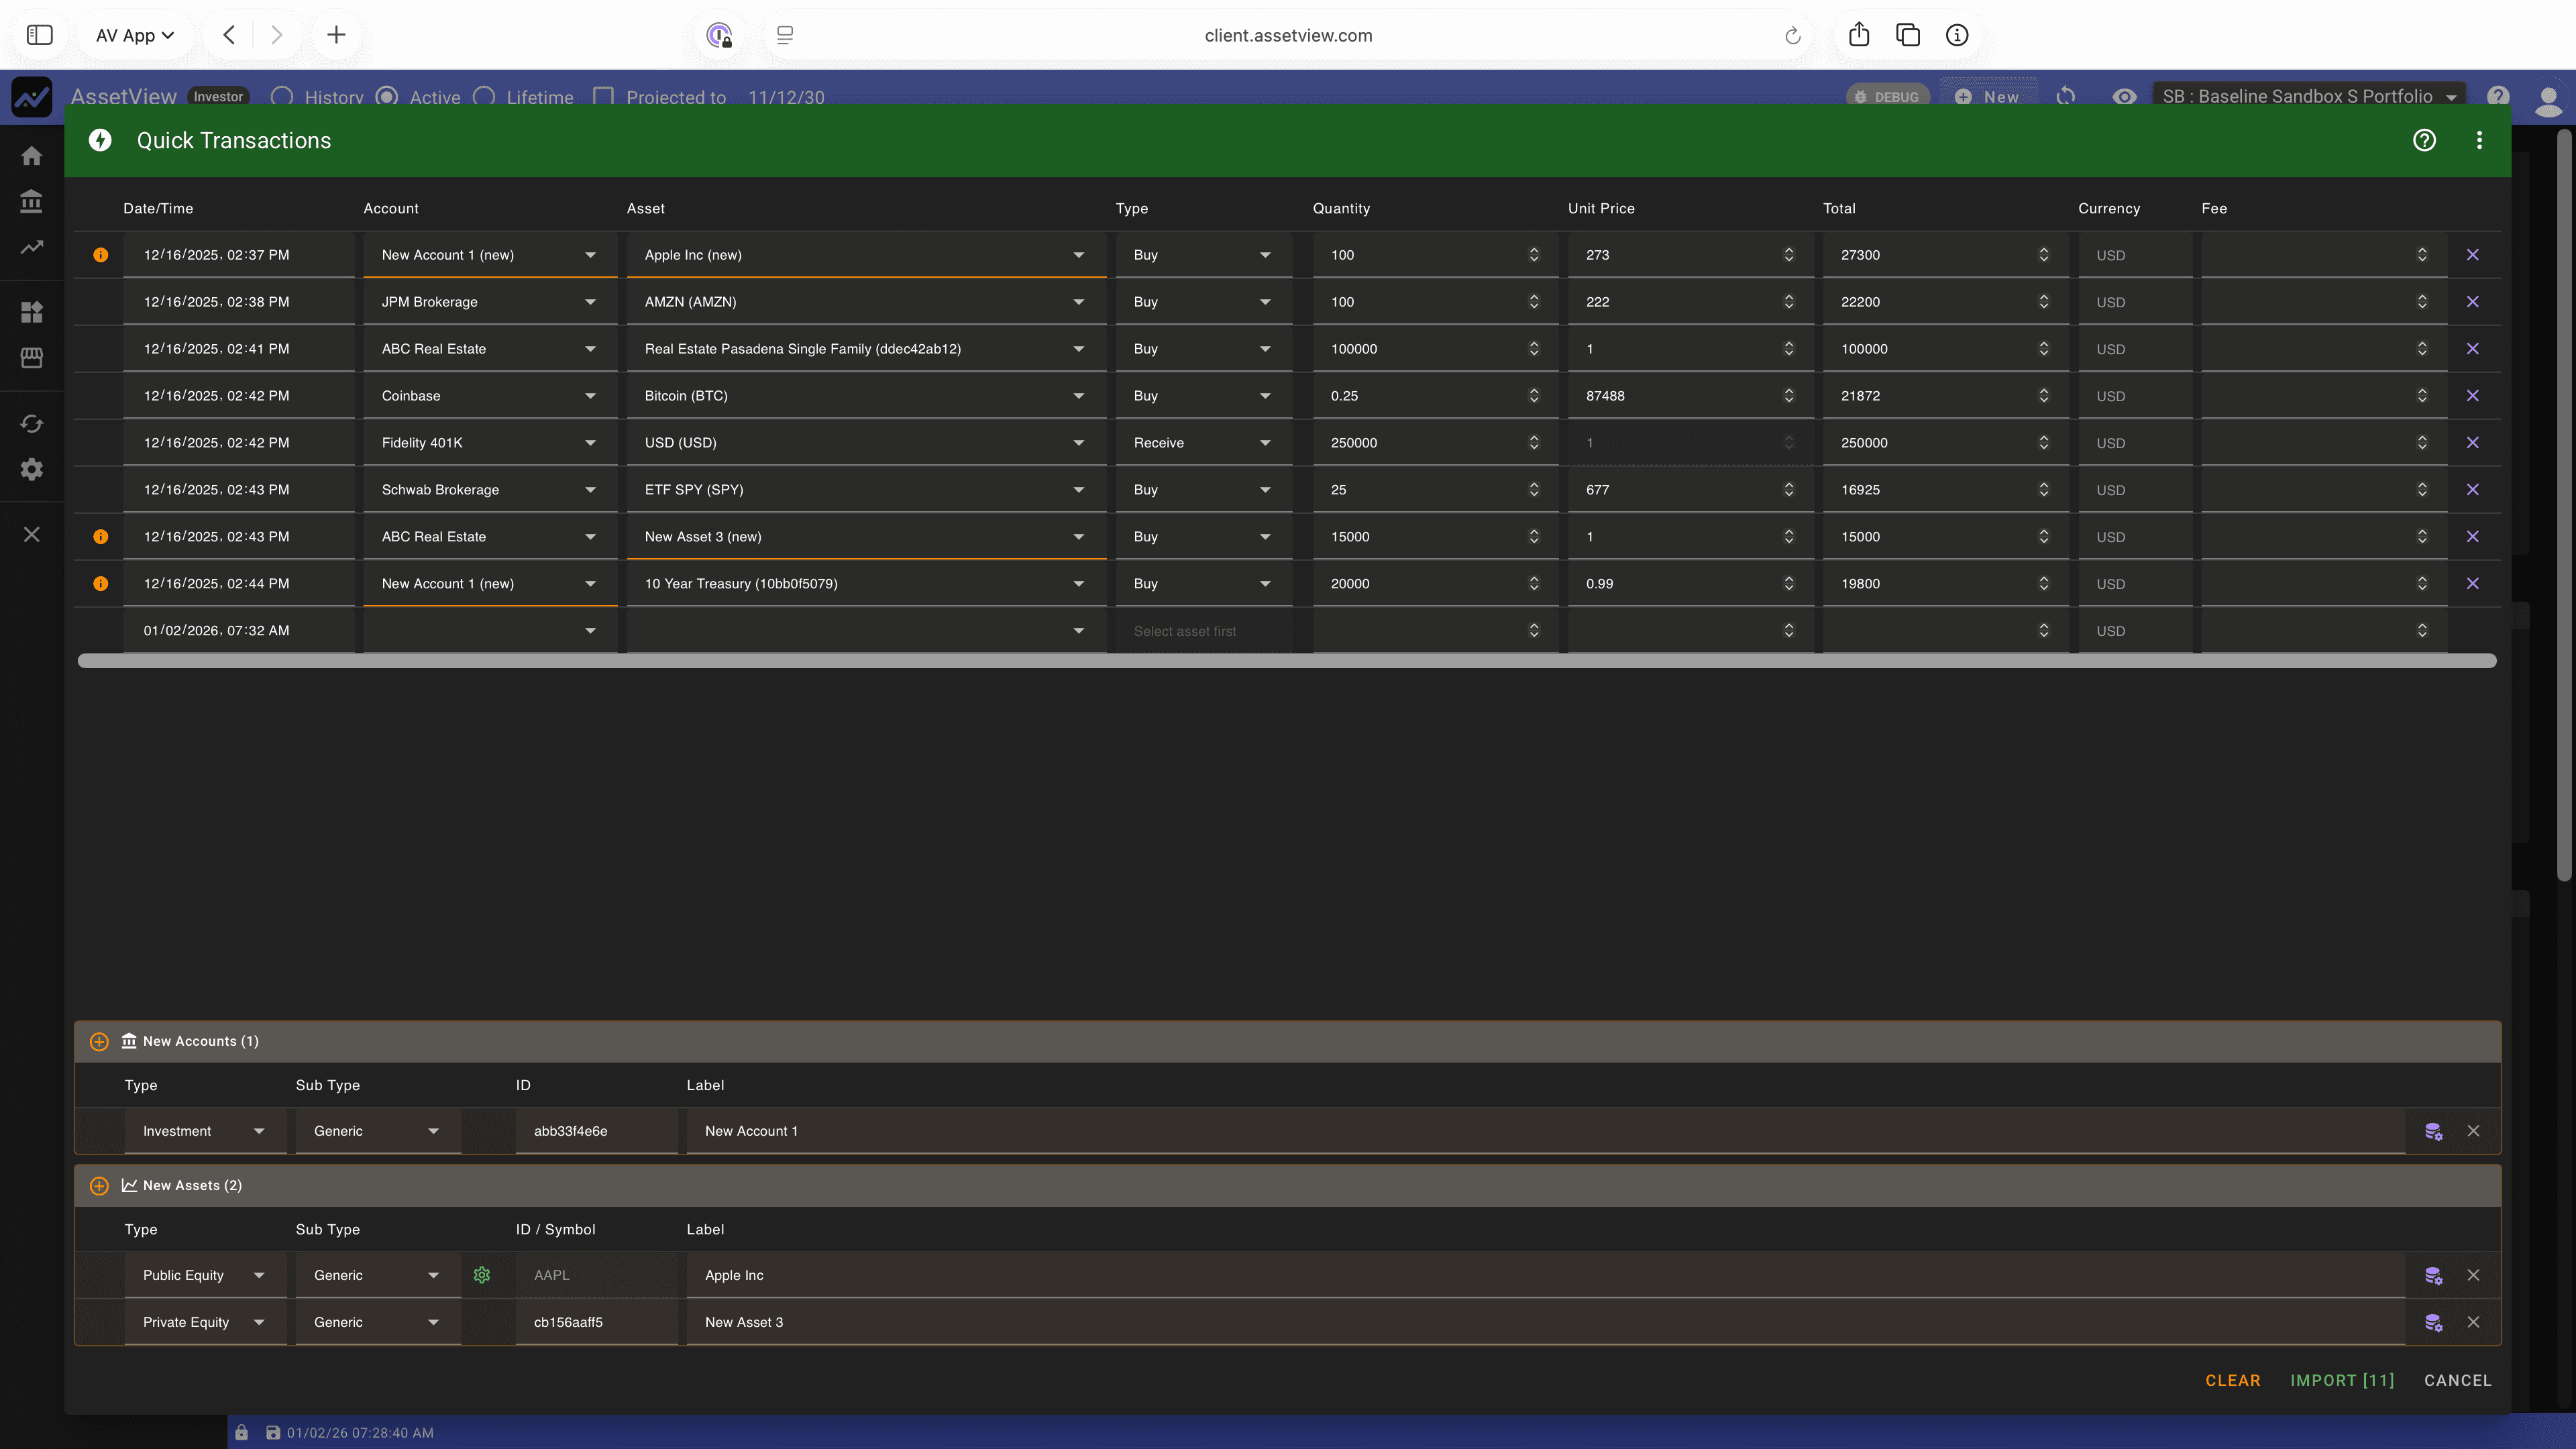This screenshot has width=2576, height=1449.
Task: Open the SB Baseline Sandbox S Portfolio selector
Action: (x=2308, y=96)
